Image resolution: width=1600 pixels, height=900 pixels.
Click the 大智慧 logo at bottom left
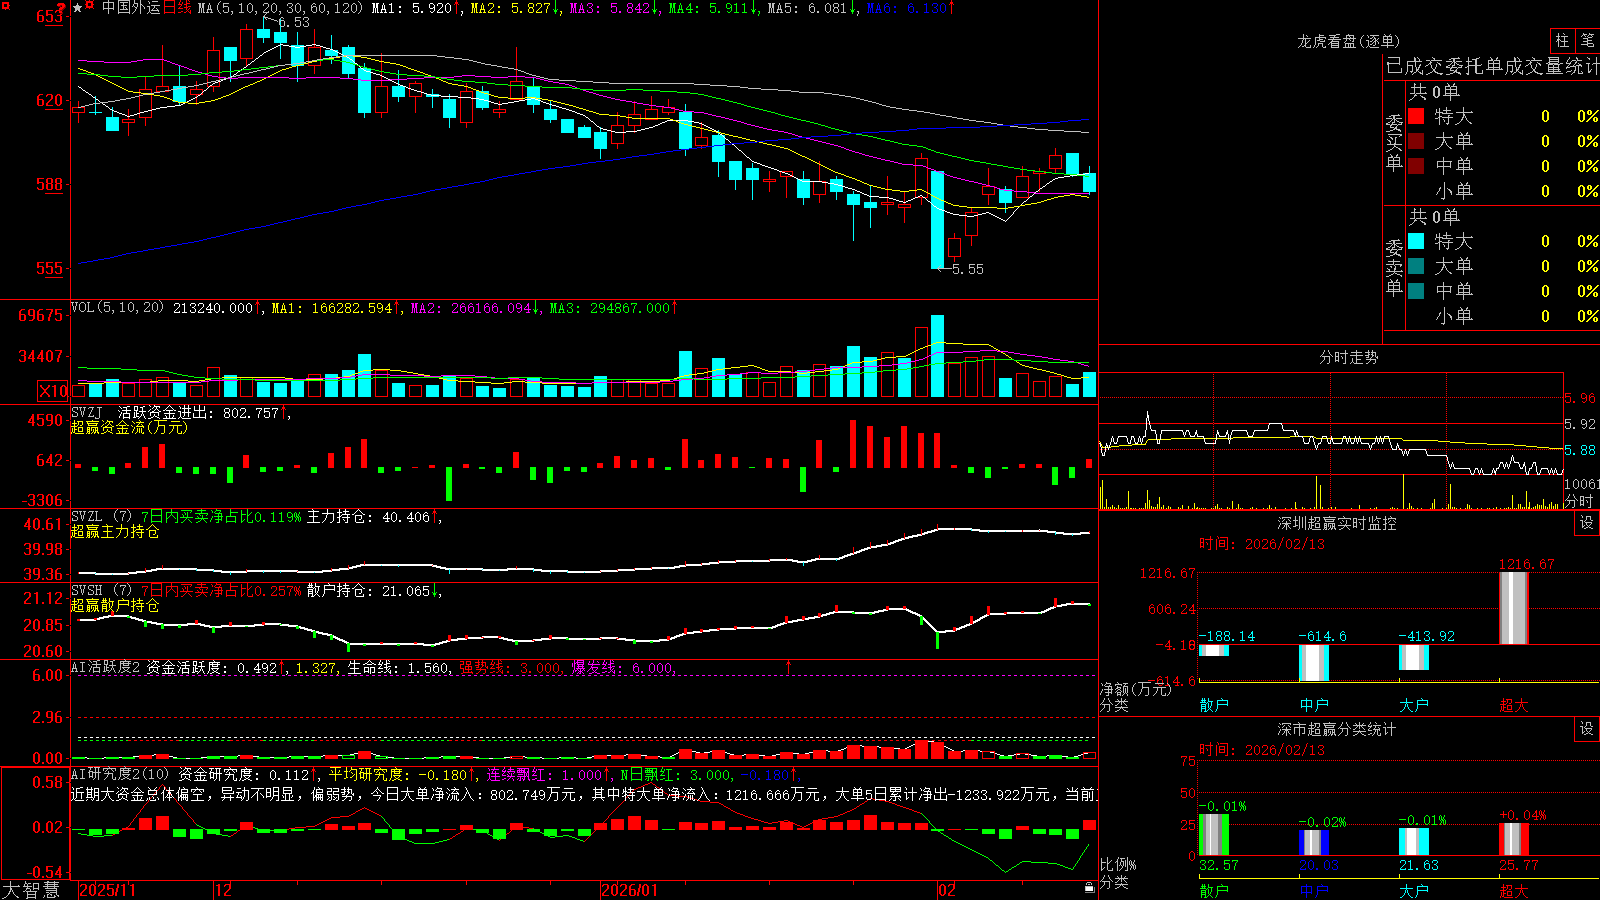31,890
